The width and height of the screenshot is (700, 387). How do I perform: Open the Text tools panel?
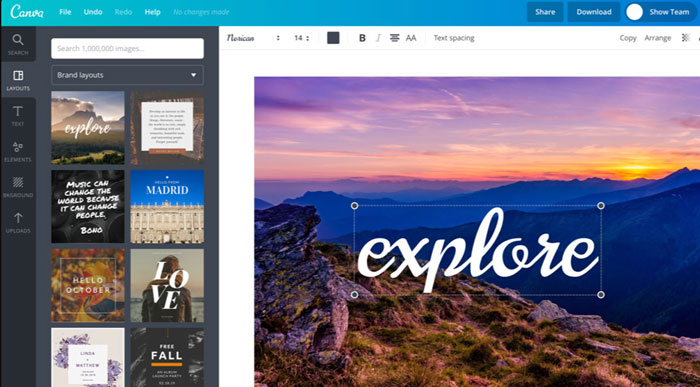click(18, 116)
